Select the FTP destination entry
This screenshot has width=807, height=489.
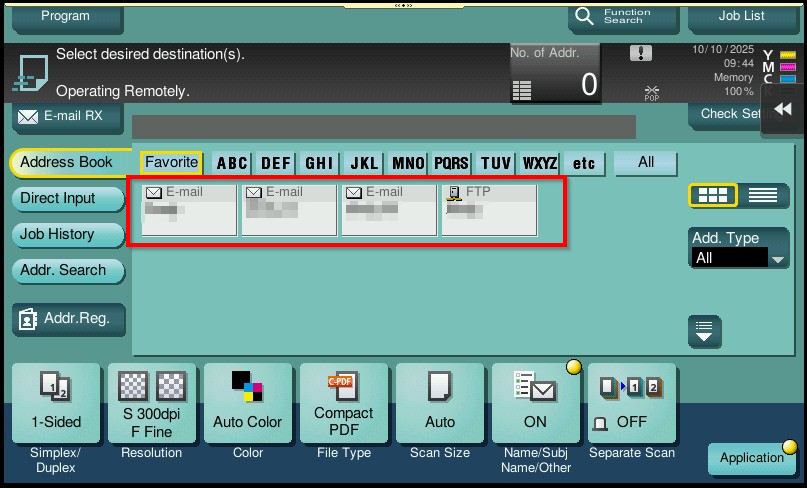point(489,209)
